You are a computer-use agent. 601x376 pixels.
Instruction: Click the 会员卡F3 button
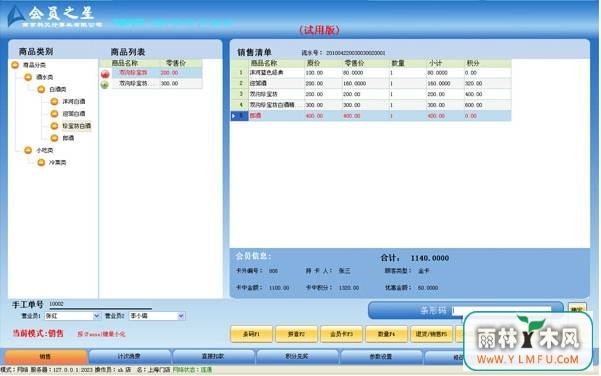[x=342, y=334]
